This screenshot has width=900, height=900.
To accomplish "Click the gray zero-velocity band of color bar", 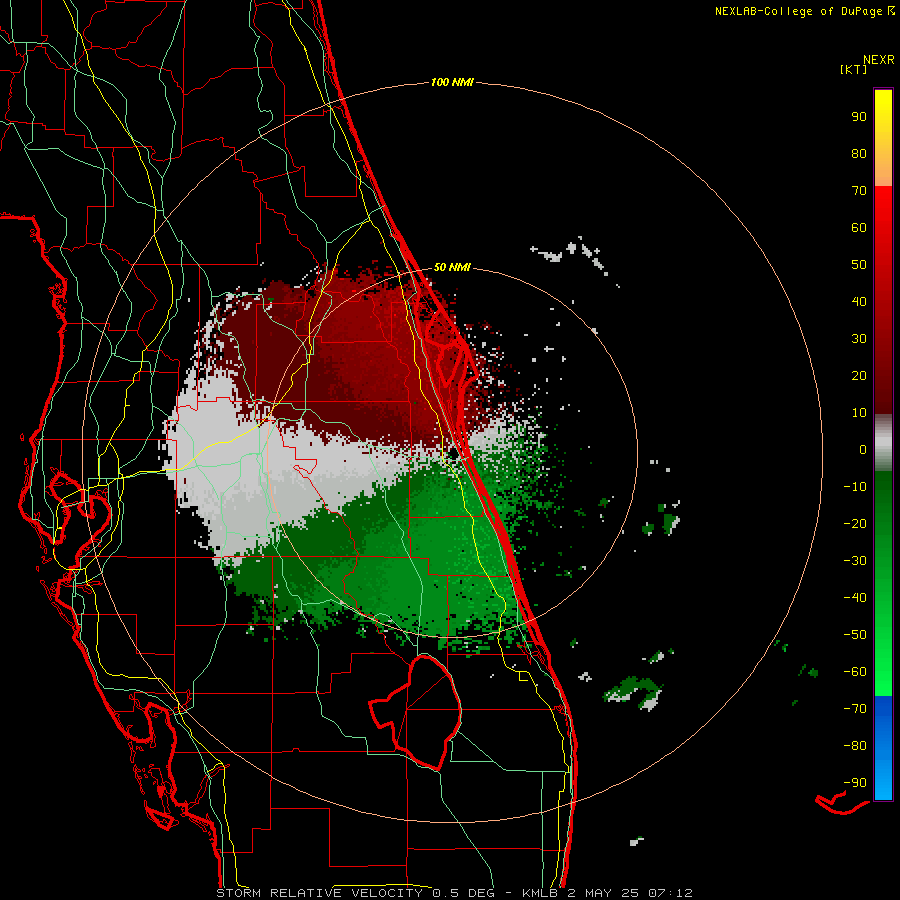I will coord(883,443).
